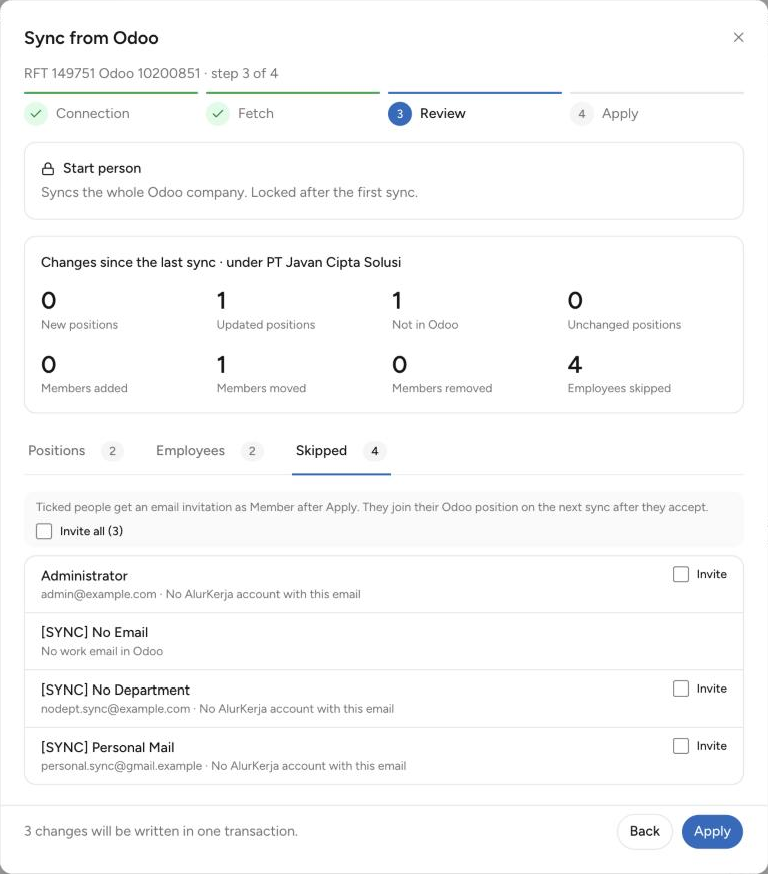This screenshot has width=768, height=874.
Task: Click the 'Not in Odoo' count
Action: tap(397, 300)
